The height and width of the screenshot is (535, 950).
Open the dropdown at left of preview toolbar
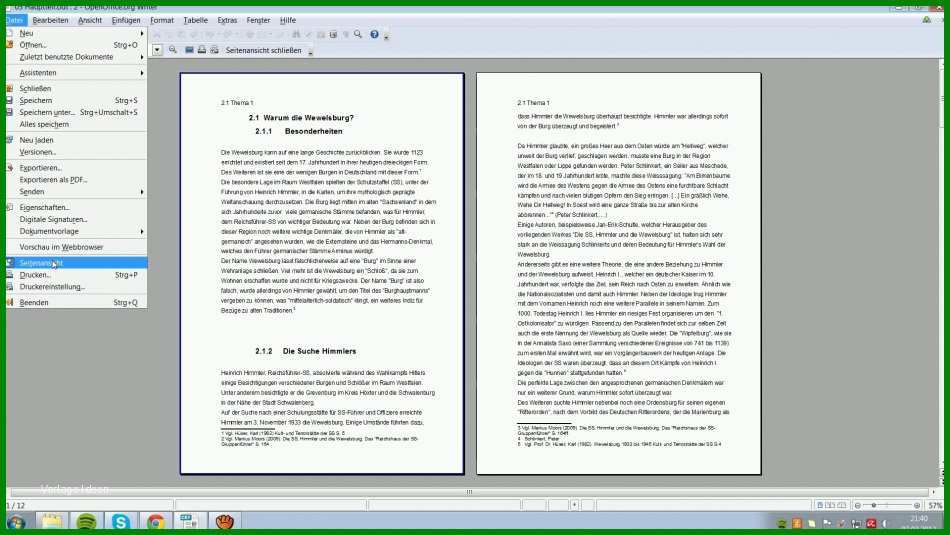coord(157,50)
